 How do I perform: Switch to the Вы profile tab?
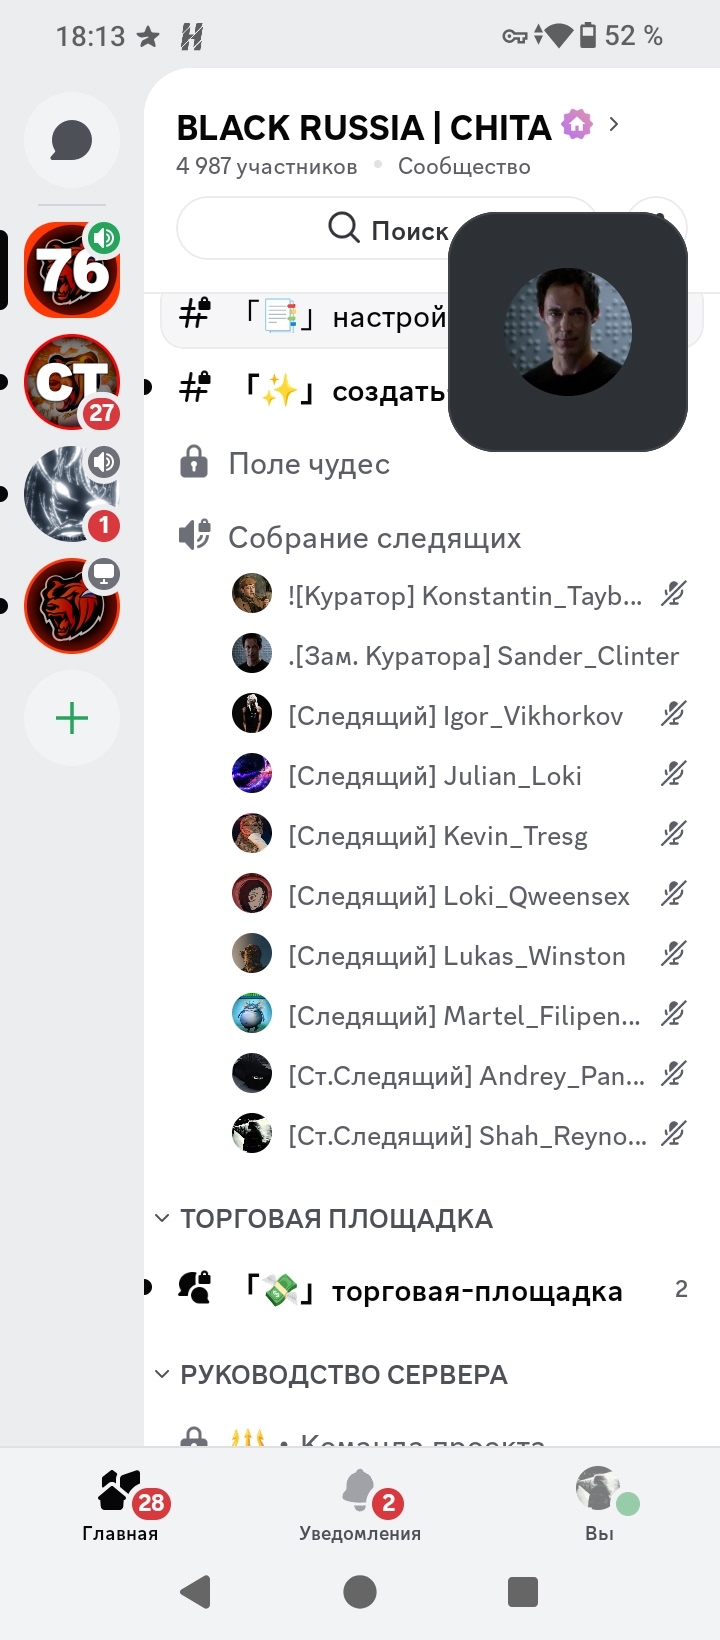[600, 1506]
